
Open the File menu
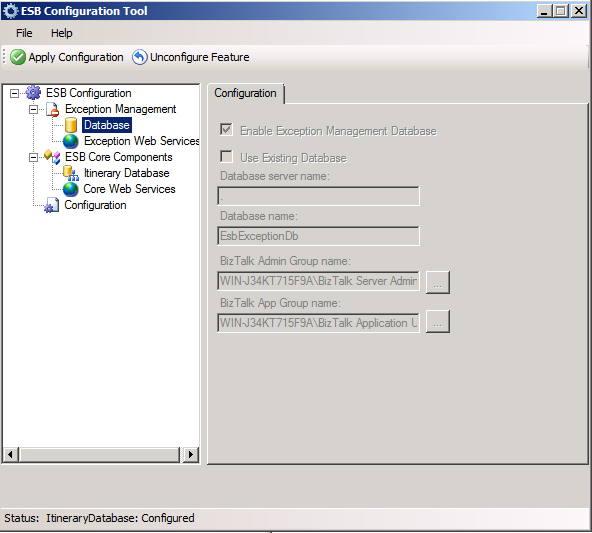[24, 33]
